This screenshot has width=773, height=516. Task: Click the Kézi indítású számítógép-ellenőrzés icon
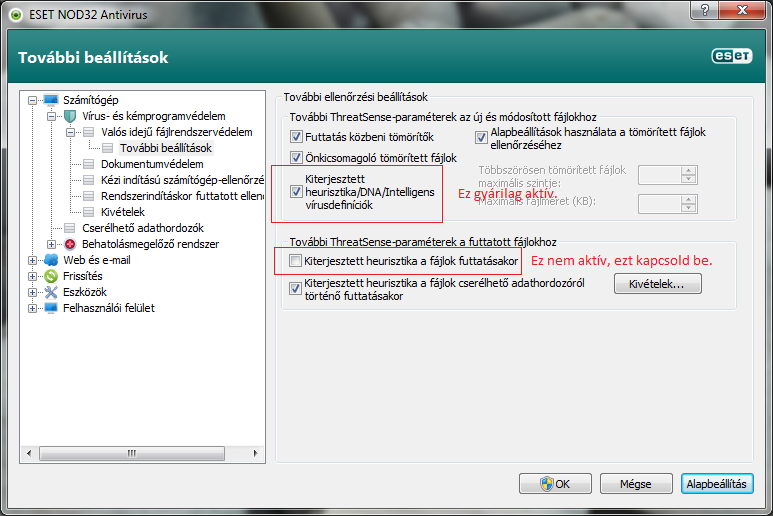89,180
